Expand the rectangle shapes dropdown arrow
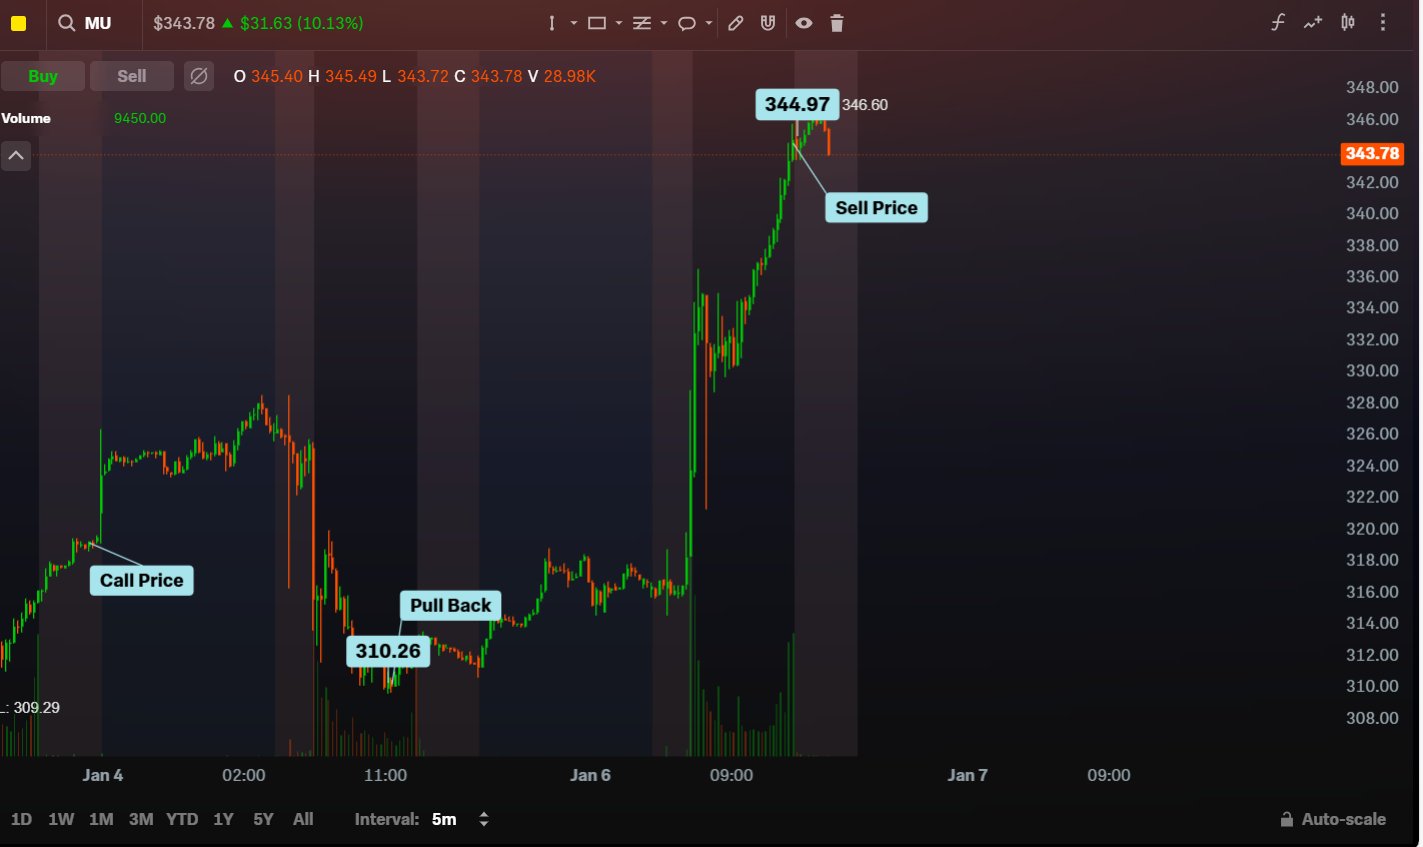Image resolution: width=1423 pixels, height=847 pixels. coord(619,23)
